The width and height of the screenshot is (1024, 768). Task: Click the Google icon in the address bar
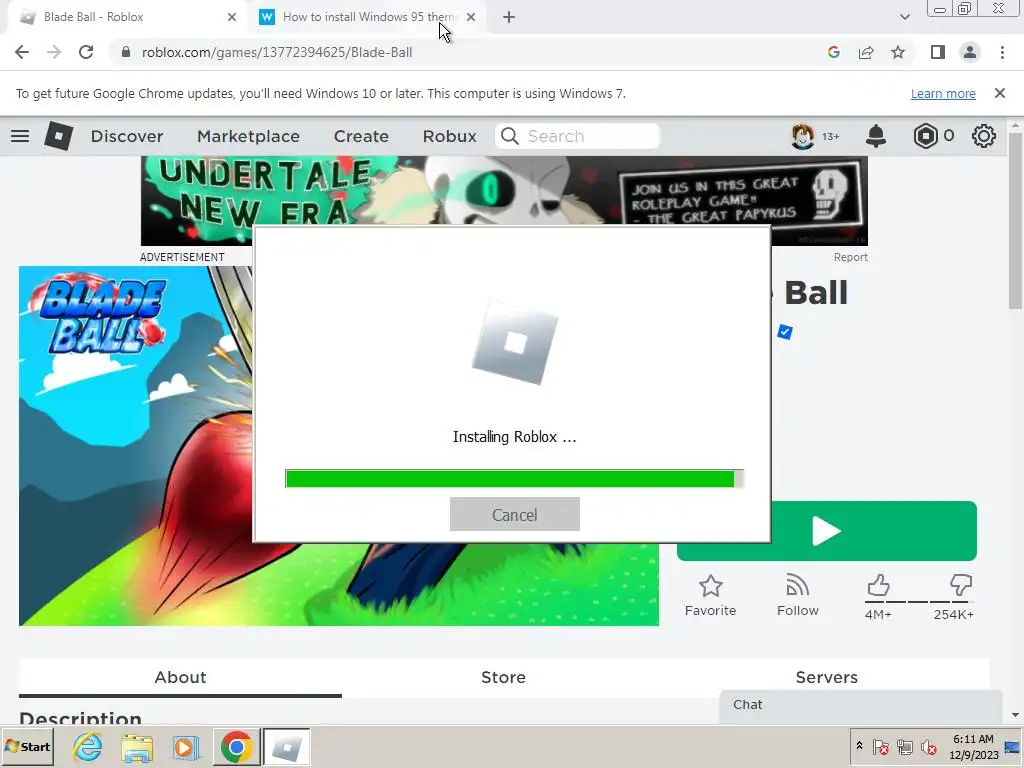coord(833,52)
